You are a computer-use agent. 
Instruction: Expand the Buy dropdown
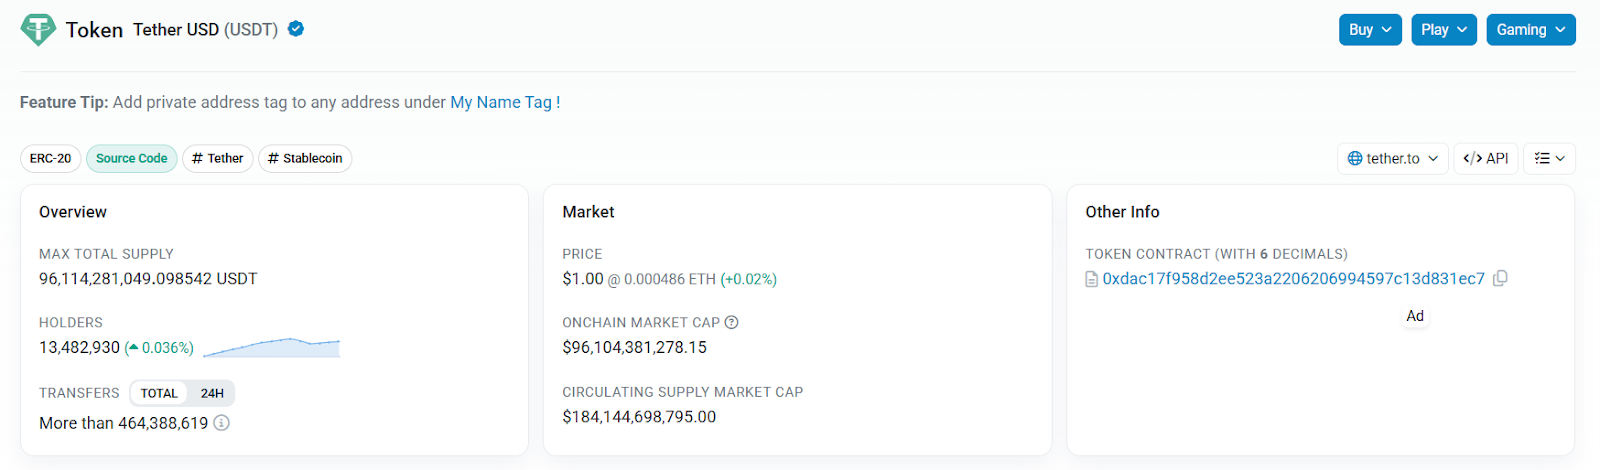(x=1370, y=30)
